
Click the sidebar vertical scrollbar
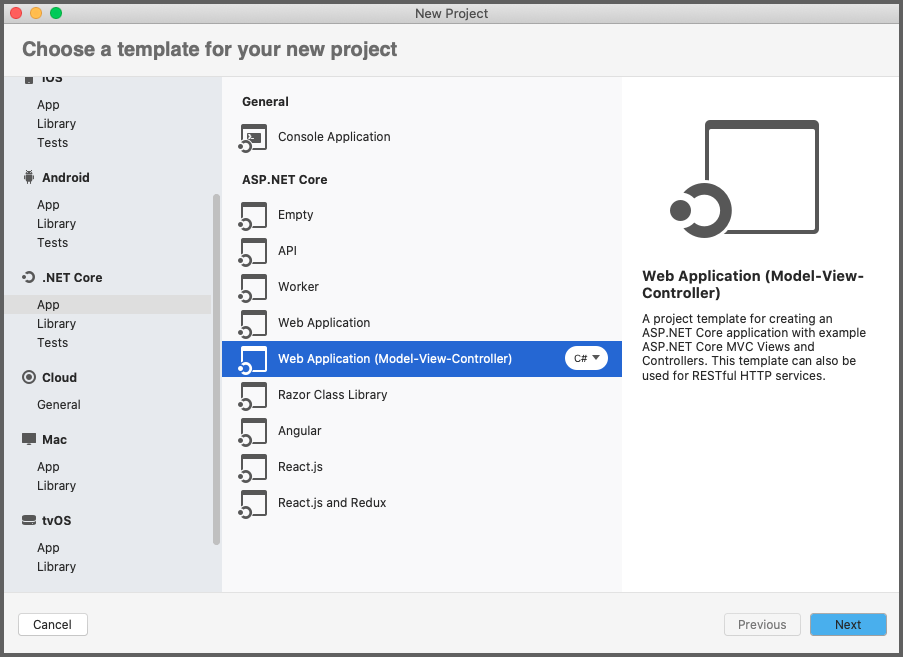217,369
